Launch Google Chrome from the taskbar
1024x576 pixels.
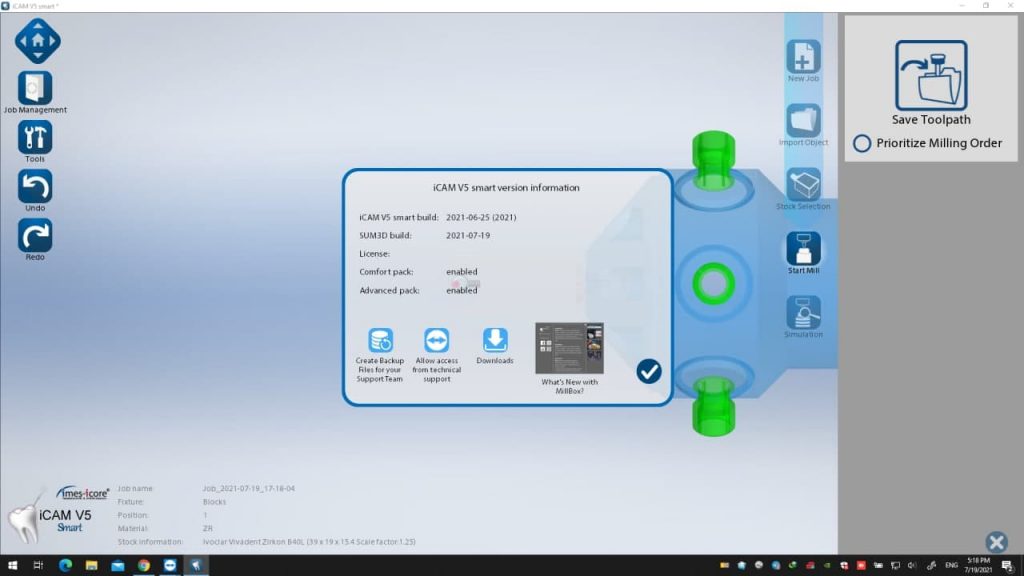tap(143, 566)
